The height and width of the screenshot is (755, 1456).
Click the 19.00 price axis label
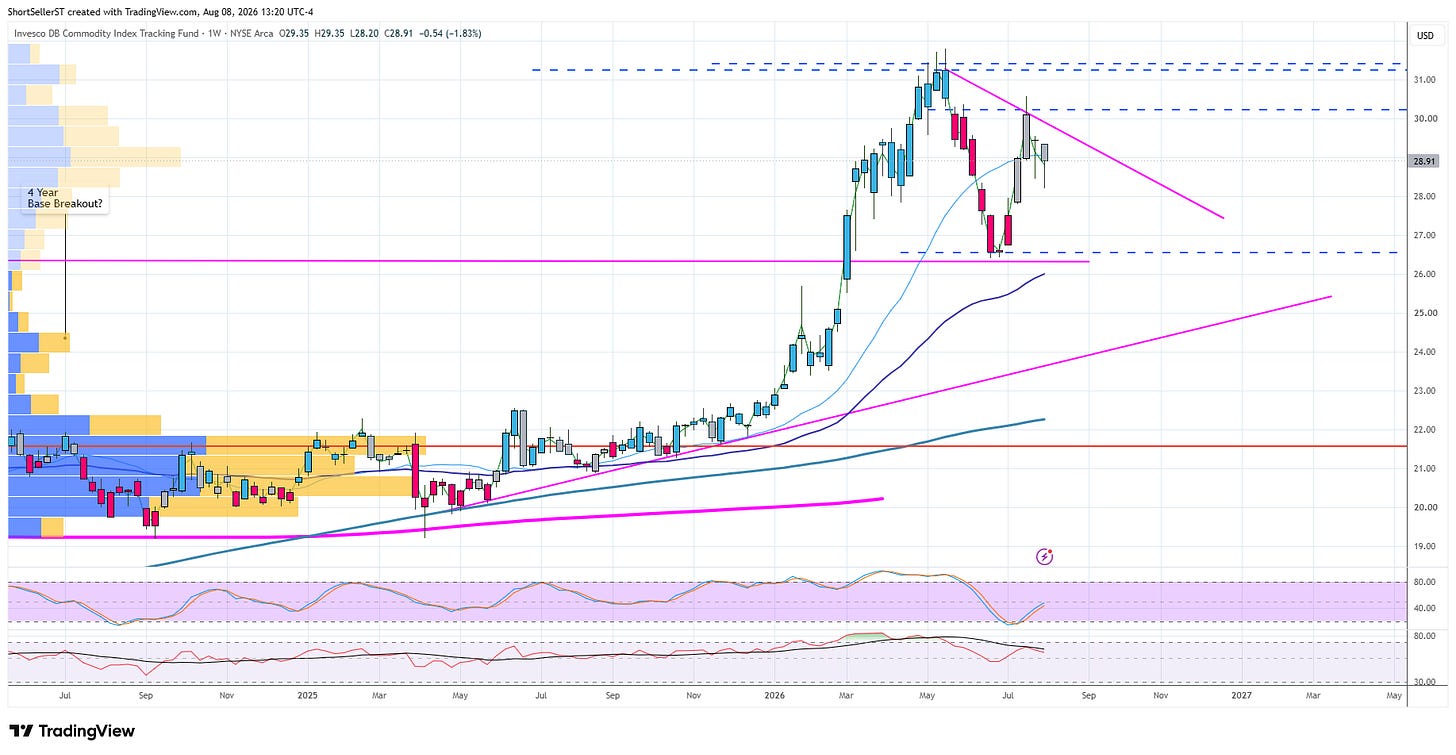coord(1424,547)
